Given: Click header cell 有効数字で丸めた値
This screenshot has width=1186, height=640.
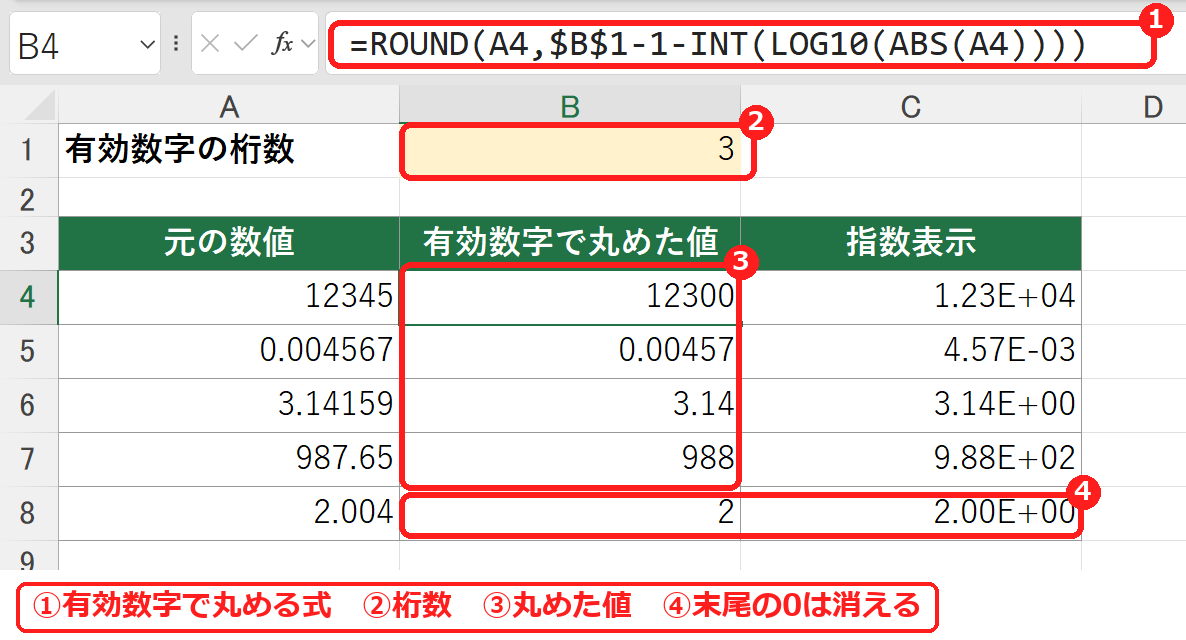Looking at the screenshot, I should (570, 244).
